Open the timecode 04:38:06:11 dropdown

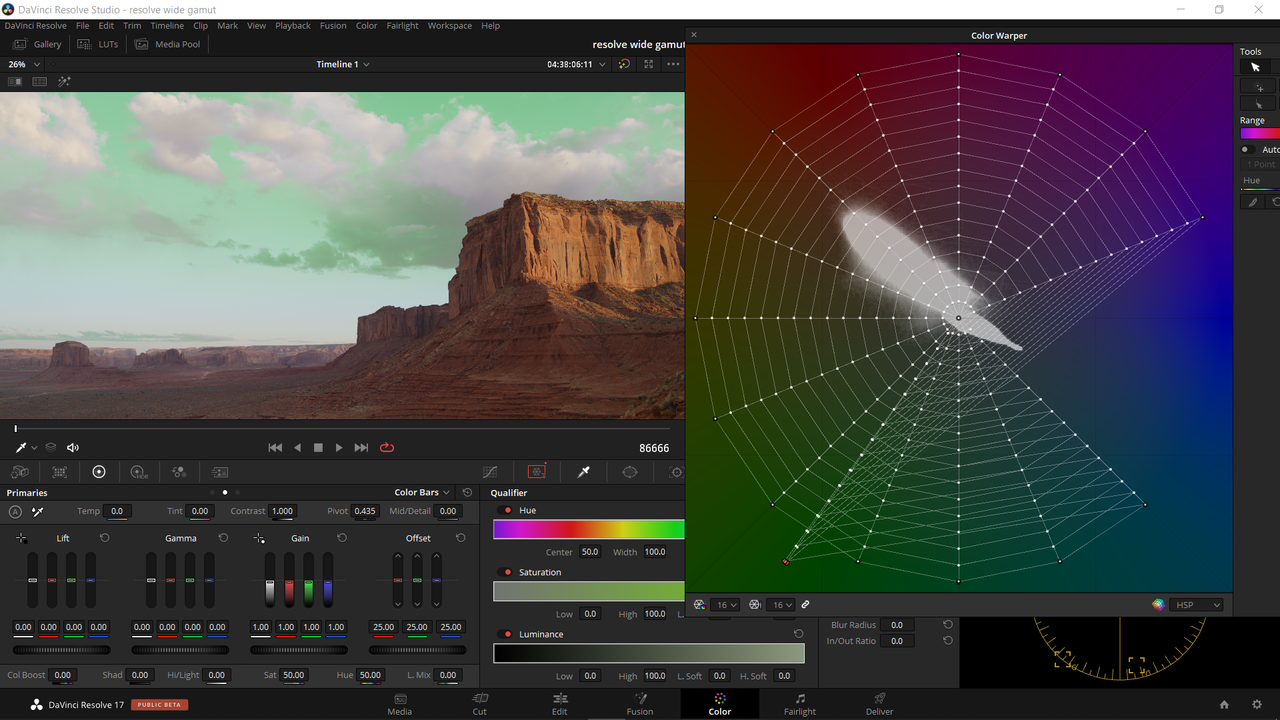[576, 64]
